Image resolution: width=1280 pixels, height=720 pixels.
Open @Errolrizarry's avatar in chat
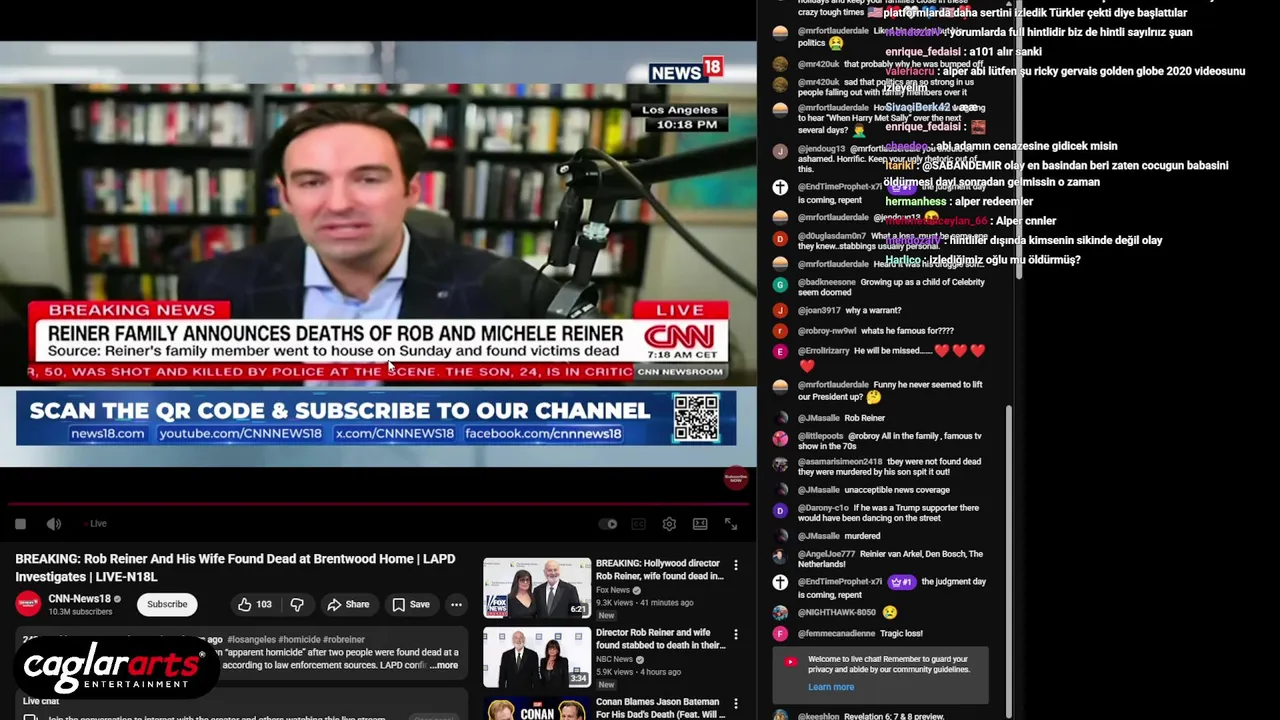[780, 352]
